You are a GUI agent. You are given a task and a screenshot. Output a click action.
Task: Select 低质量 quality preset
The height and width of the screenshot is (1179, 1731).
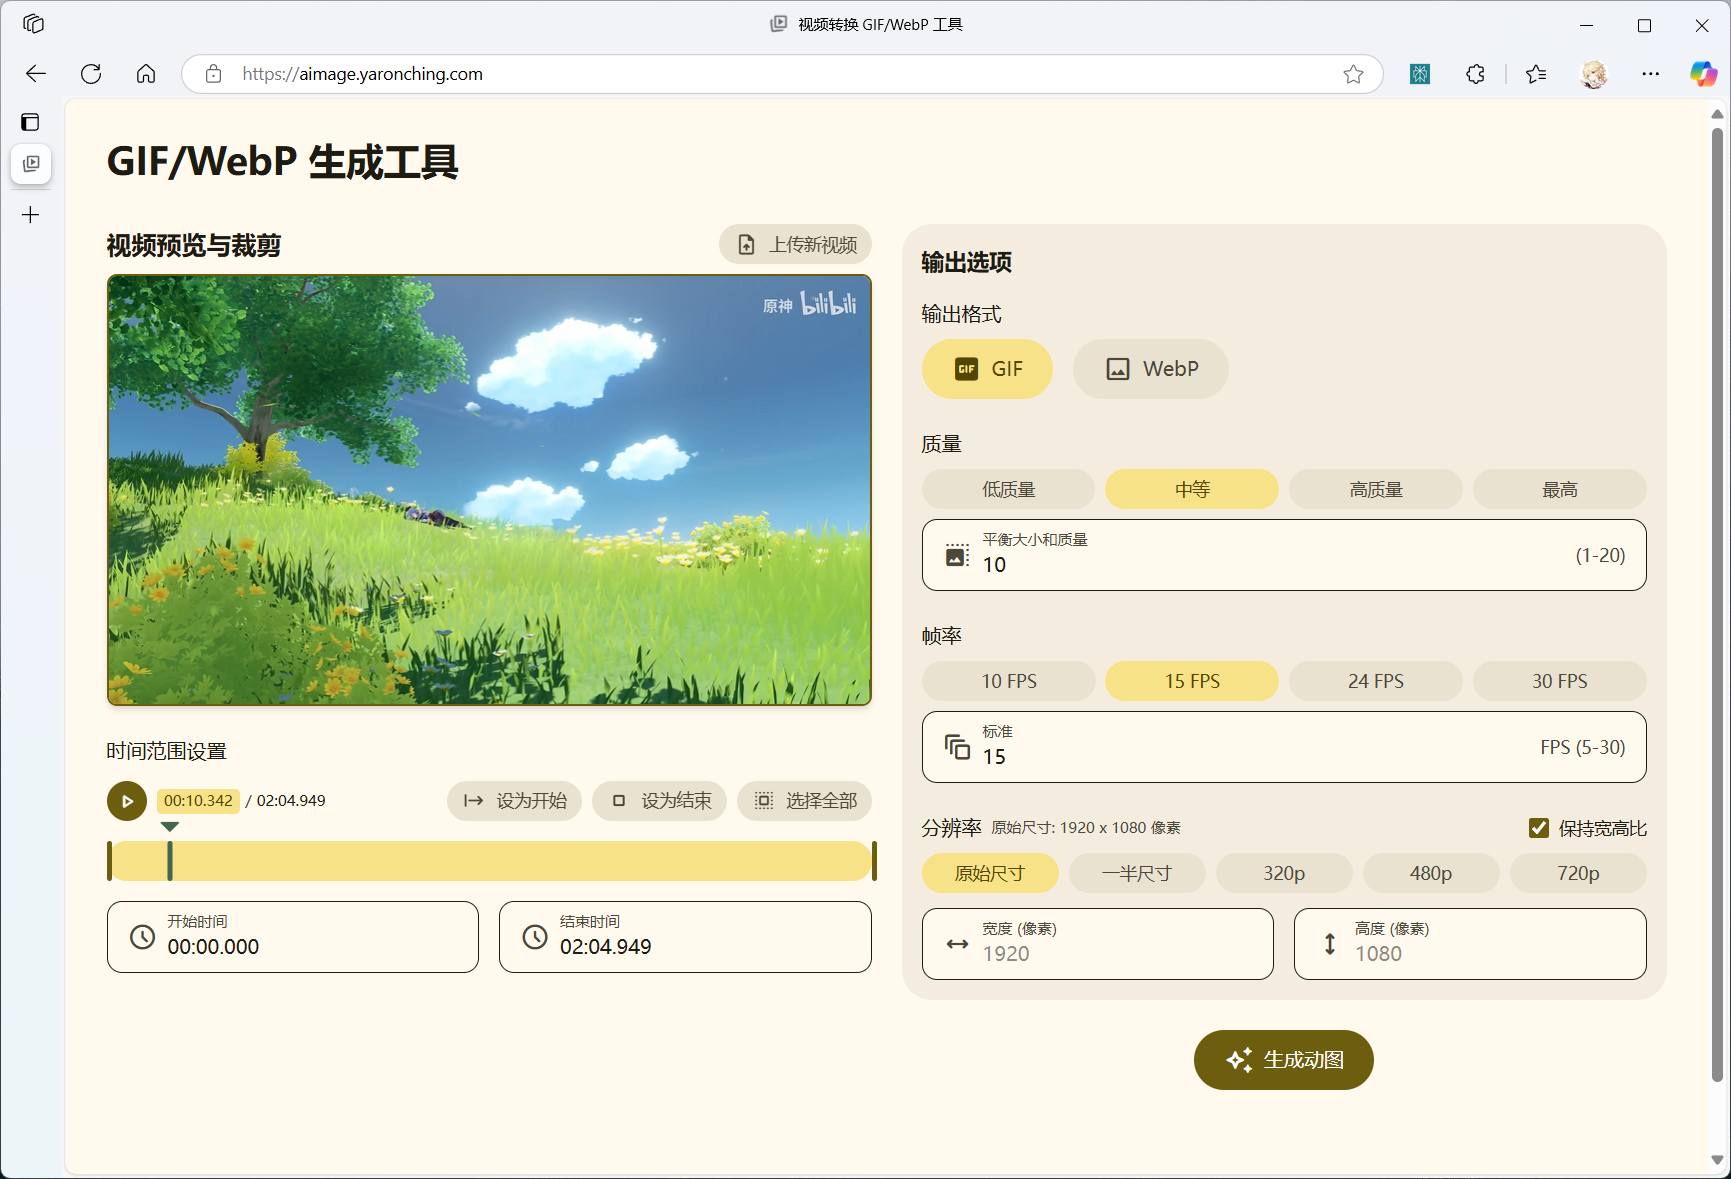pos(1008,489)
